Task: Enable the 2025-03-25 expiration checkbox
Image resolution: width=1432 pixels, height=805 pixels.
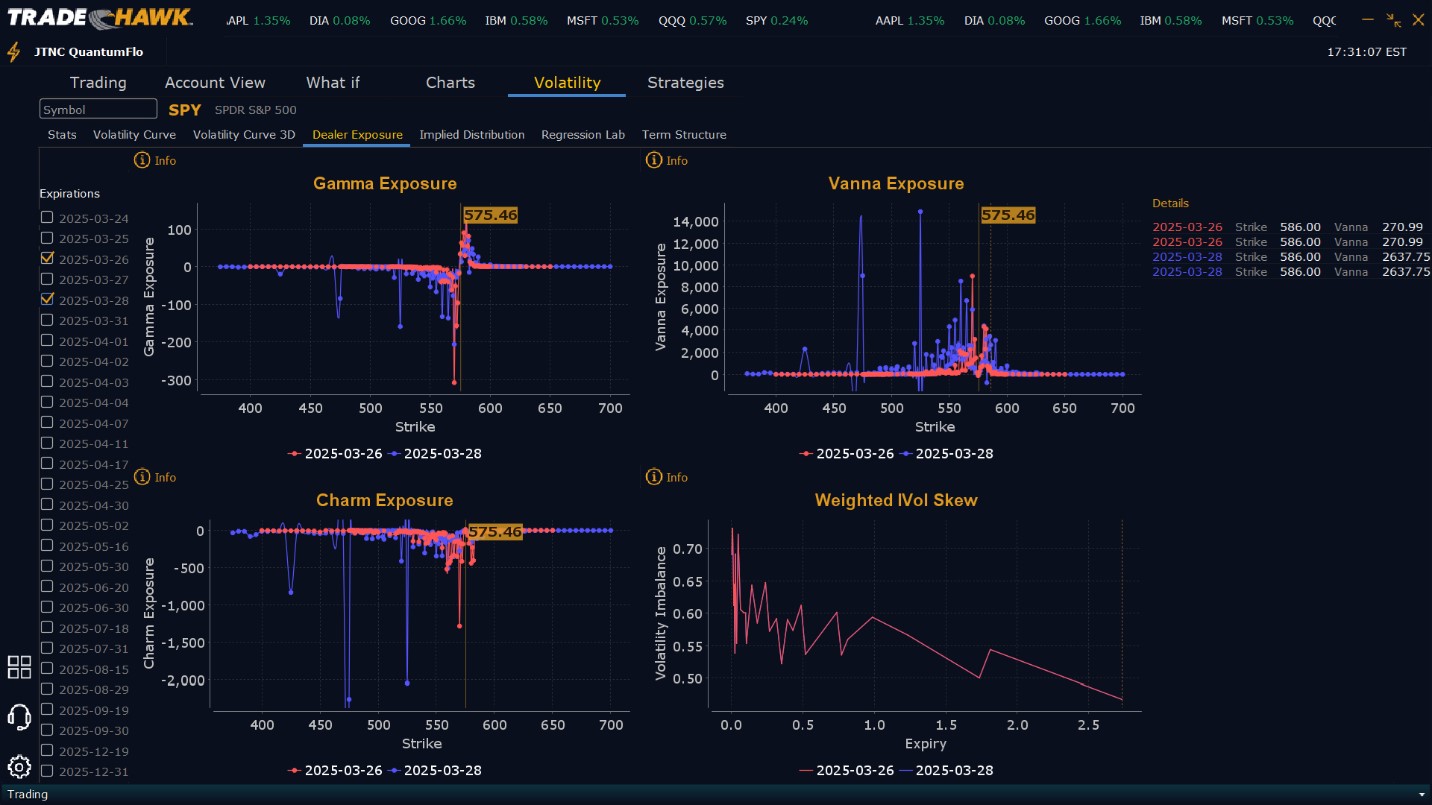Action: (47, 238)
